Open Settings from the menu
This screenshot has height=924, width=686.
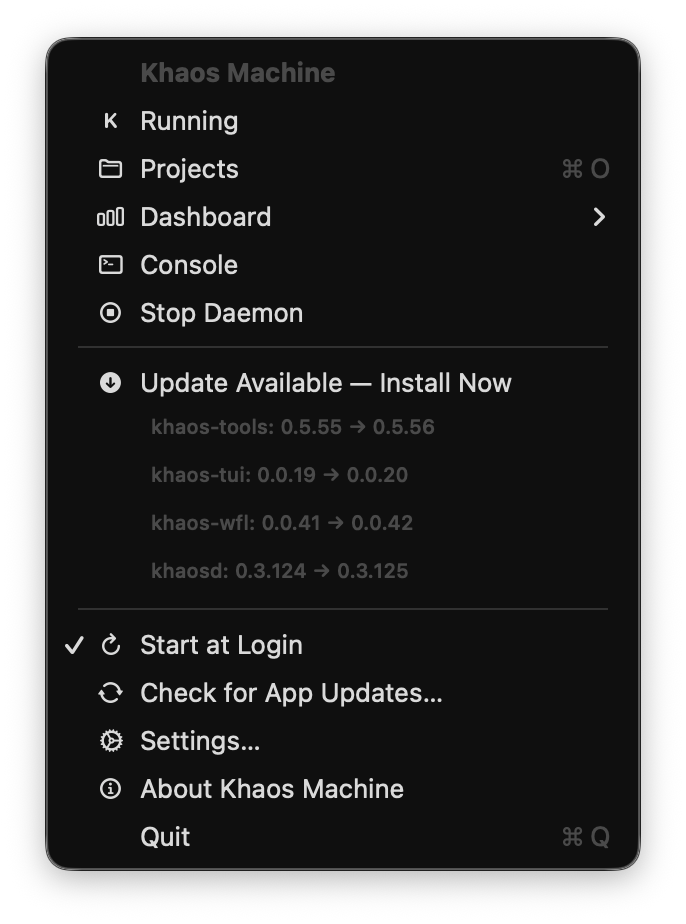(199, 741)
